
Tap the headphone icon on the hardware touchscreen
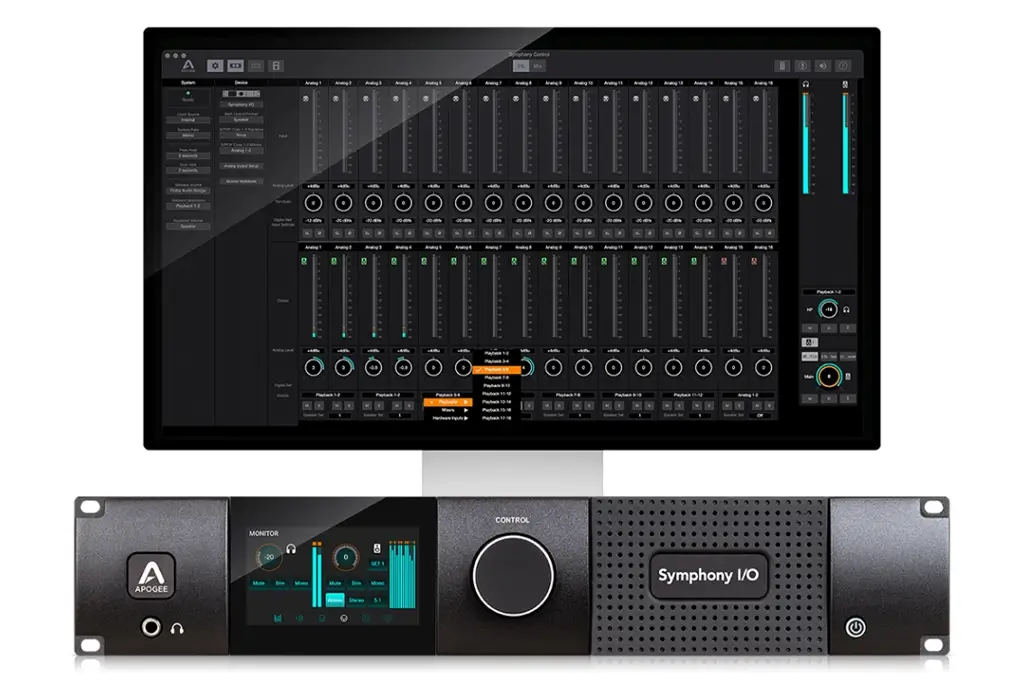pos(293,547)
